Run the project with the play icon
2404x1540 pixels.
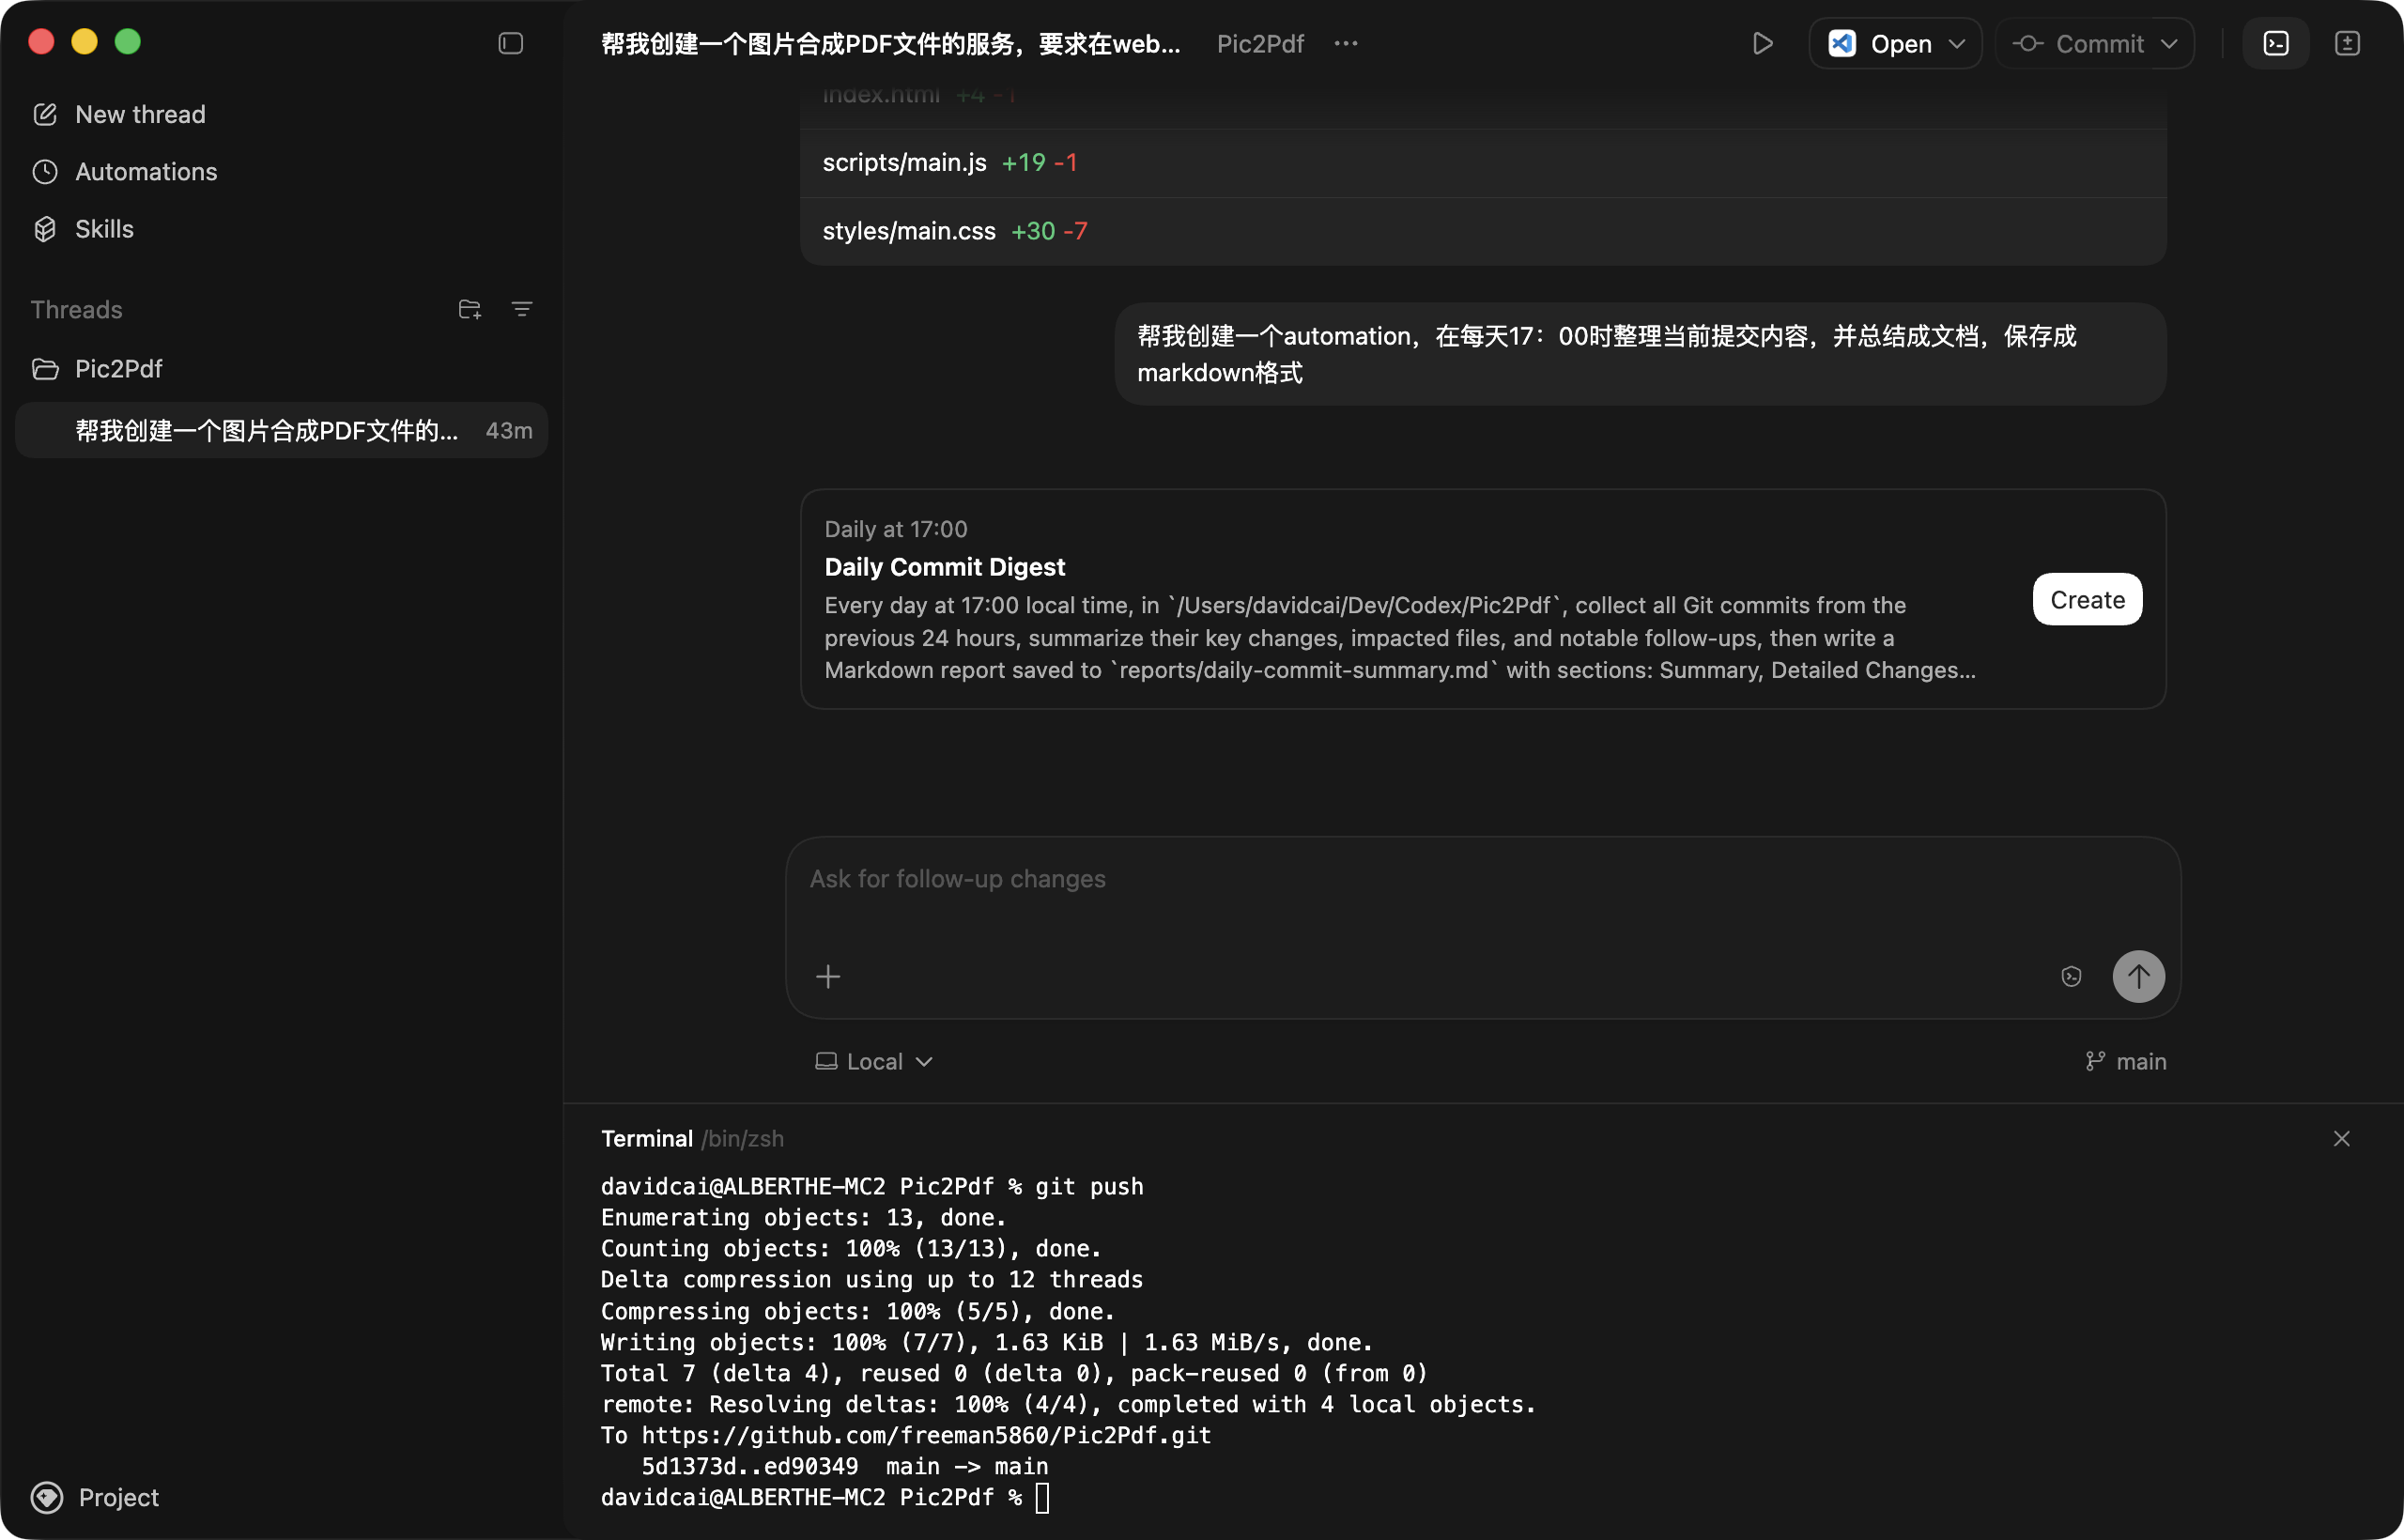[x=1762, y=43]
